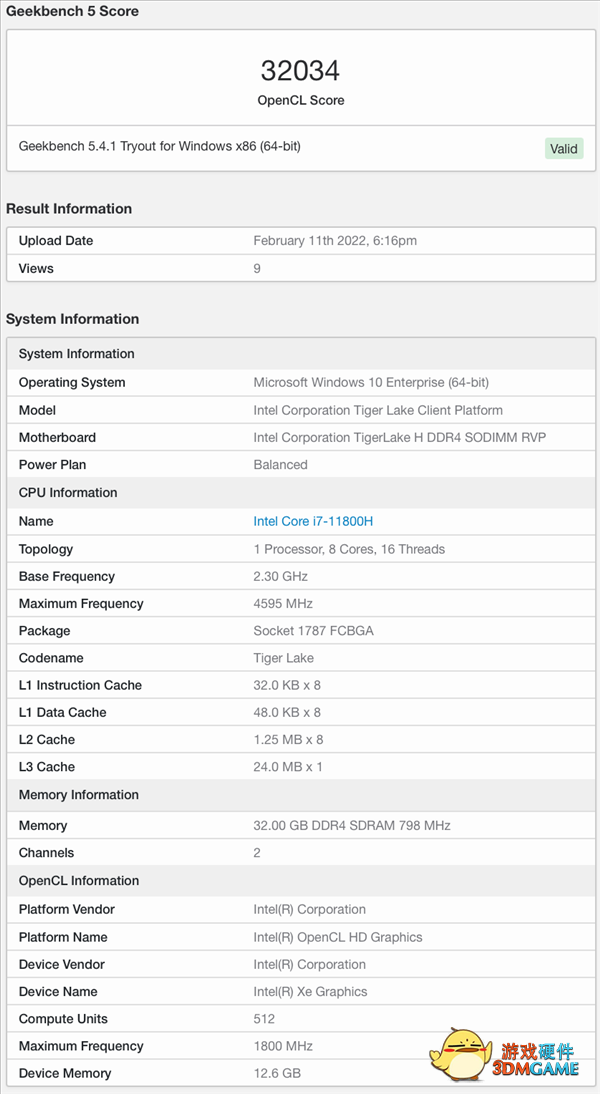Click the Tiger Lake codename value
Image resolution: width=600 pixels, height=1094 pixels.
point(283,658)
